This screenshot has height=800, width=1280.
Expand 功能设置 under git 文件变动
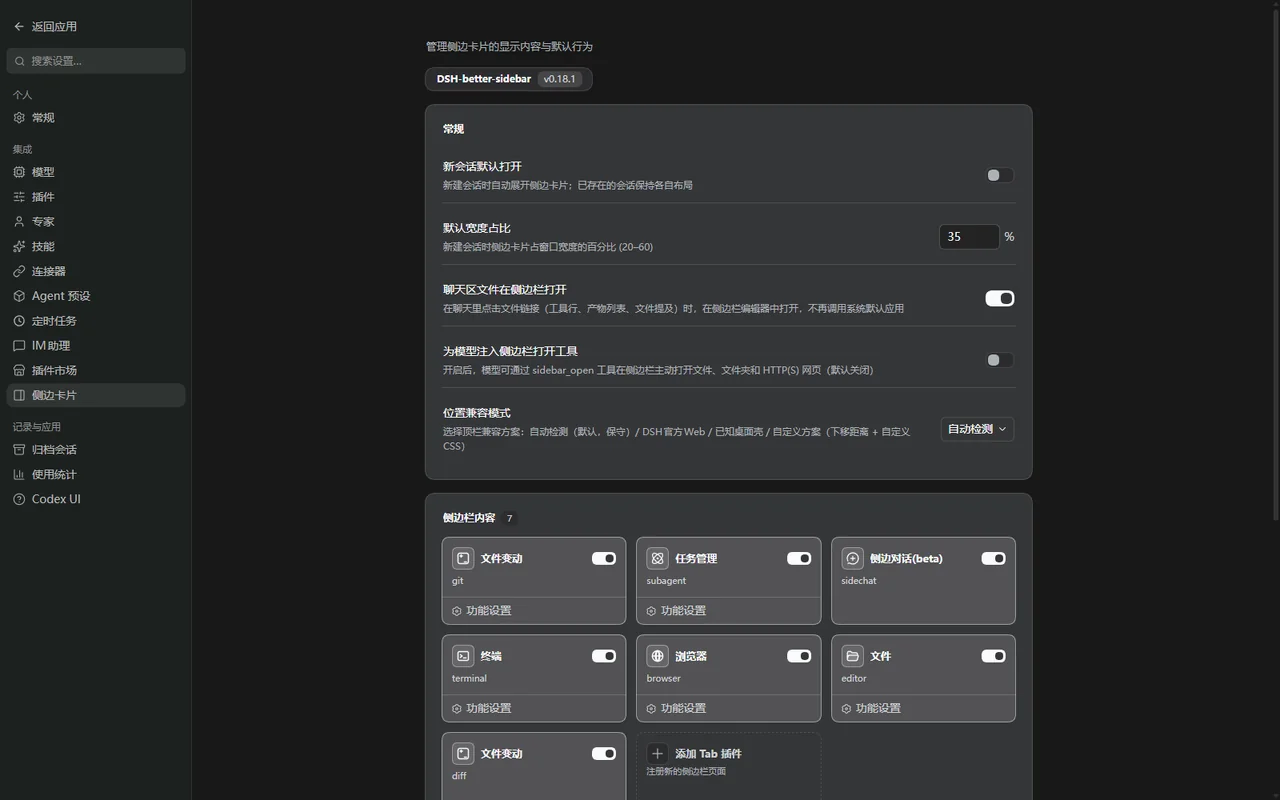[x=534, y=610]
